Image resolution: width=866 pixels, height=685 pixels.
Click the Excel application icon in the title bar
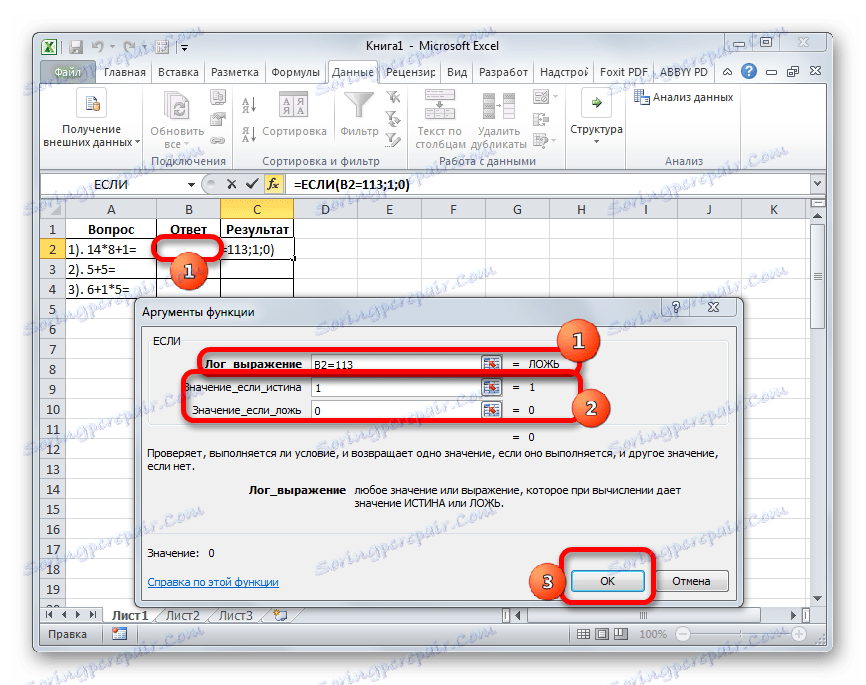(49, 47)
